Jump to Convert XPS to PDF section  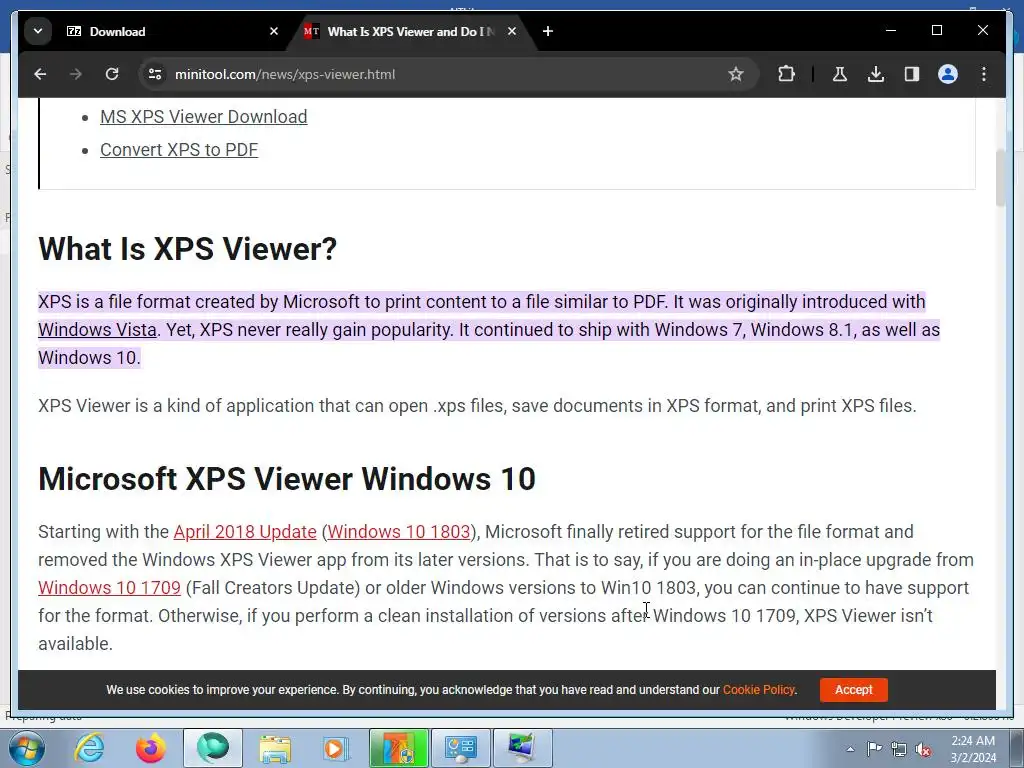pos(179,150)
